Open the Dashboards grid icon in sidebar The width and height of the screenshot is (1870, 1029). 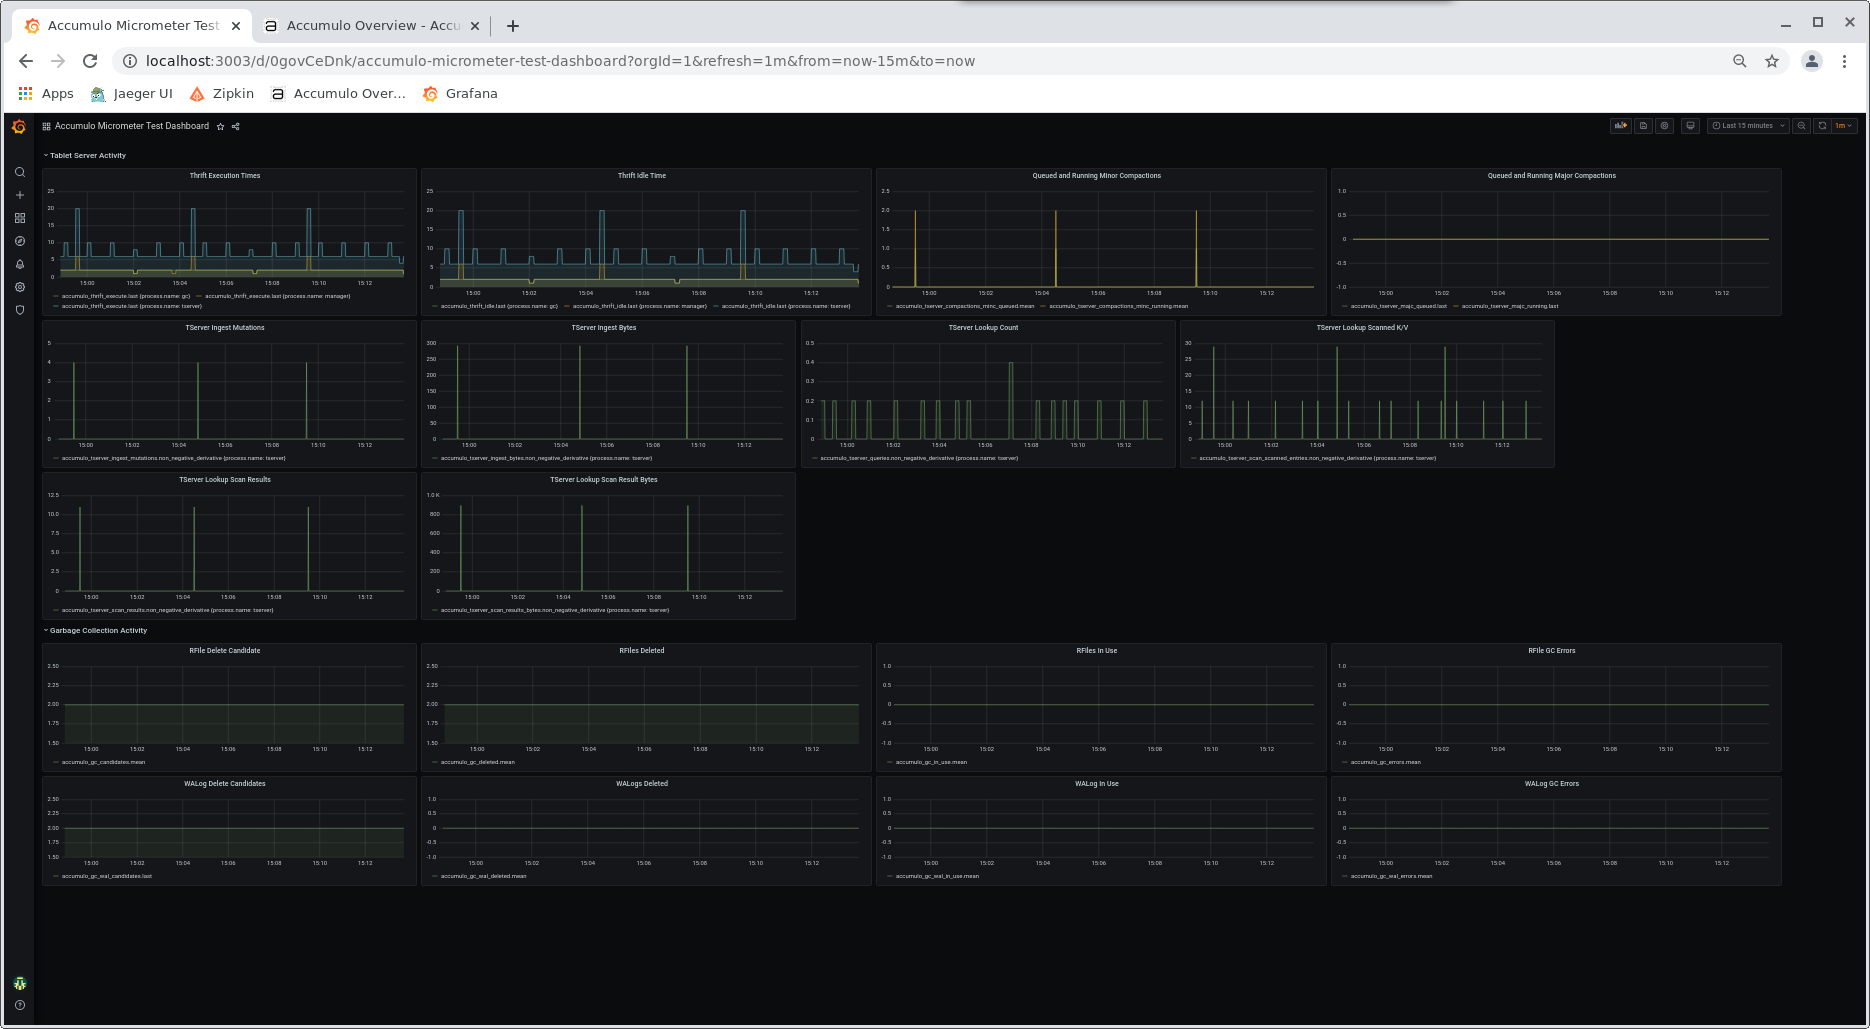point(19,218)
